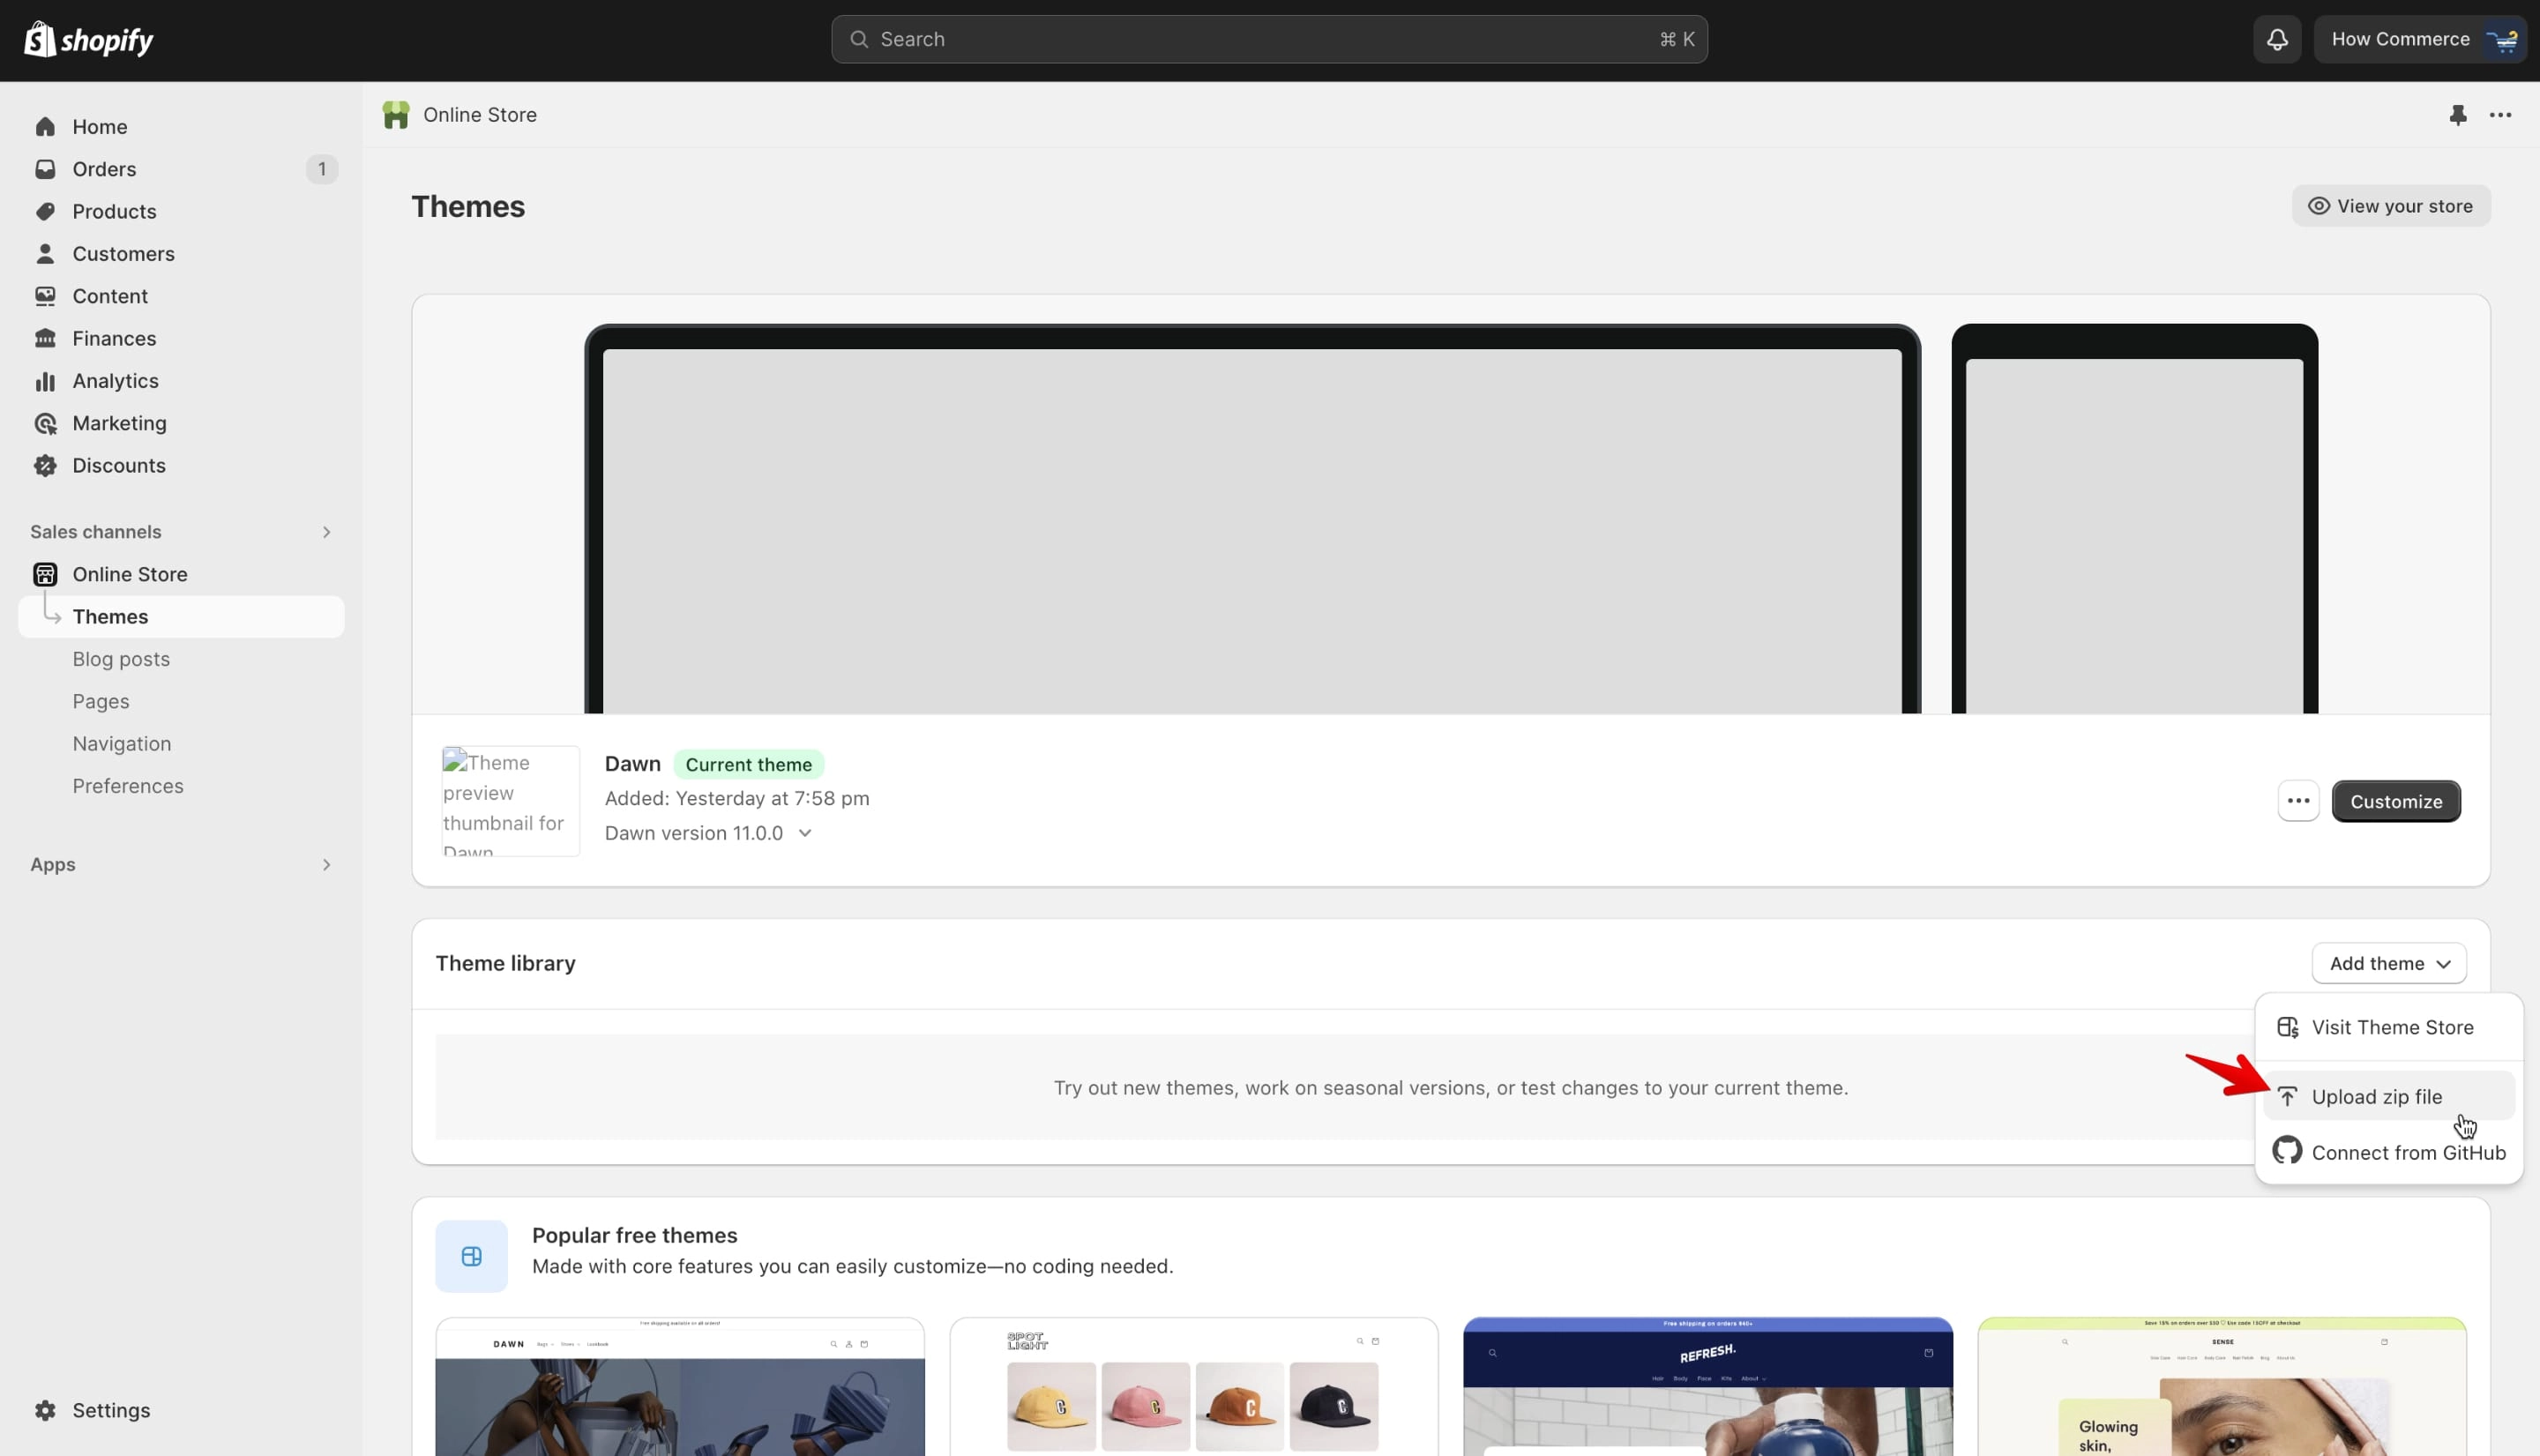The width and height of the screenshot is (2540, 1456).
Task: Click the Content icon in sidebar
Action: [45, 296]
